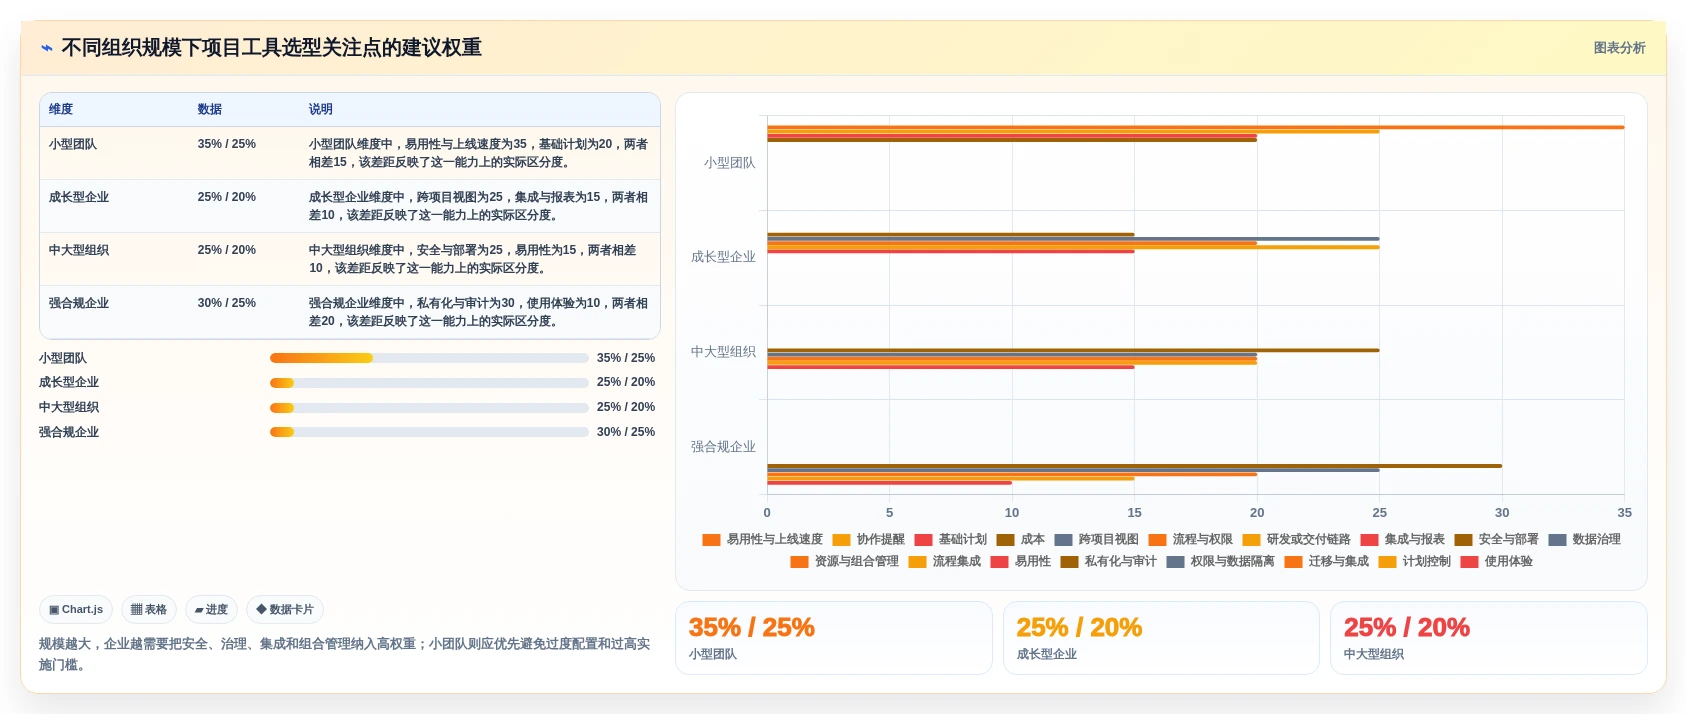Click the 35% / 25% table cell
Image resolution: width=1687 pixels, height=714 pixels.
pos(227,144)
